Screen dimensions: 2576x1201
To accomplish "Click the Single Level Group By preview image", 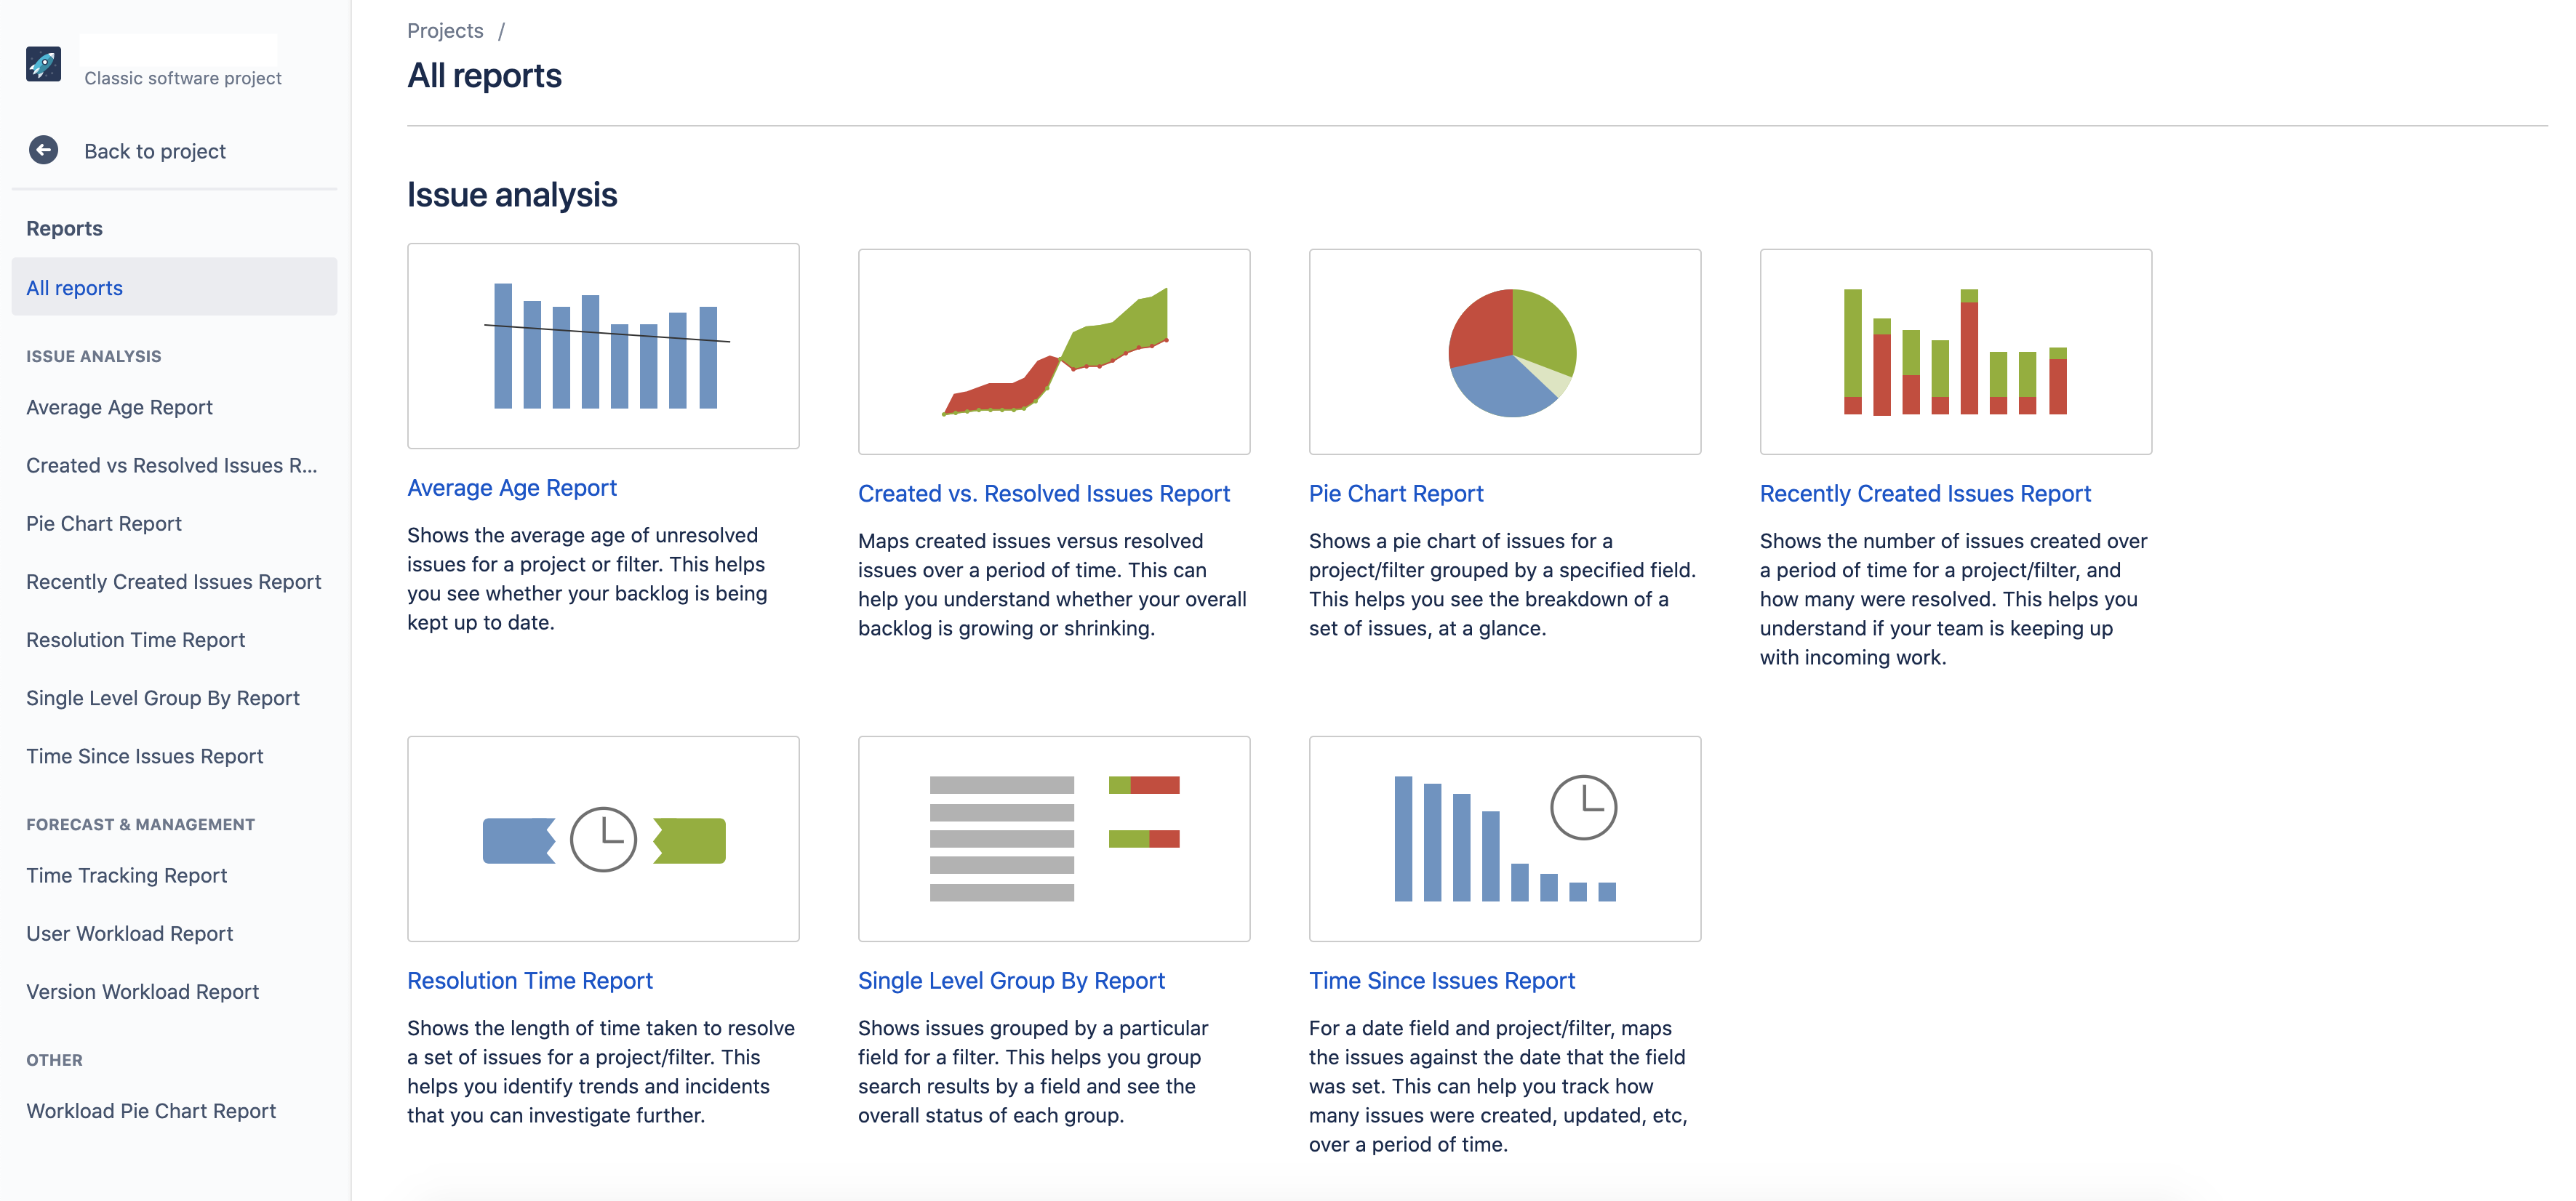I will pyautogui.click(x=1054, y=838).
